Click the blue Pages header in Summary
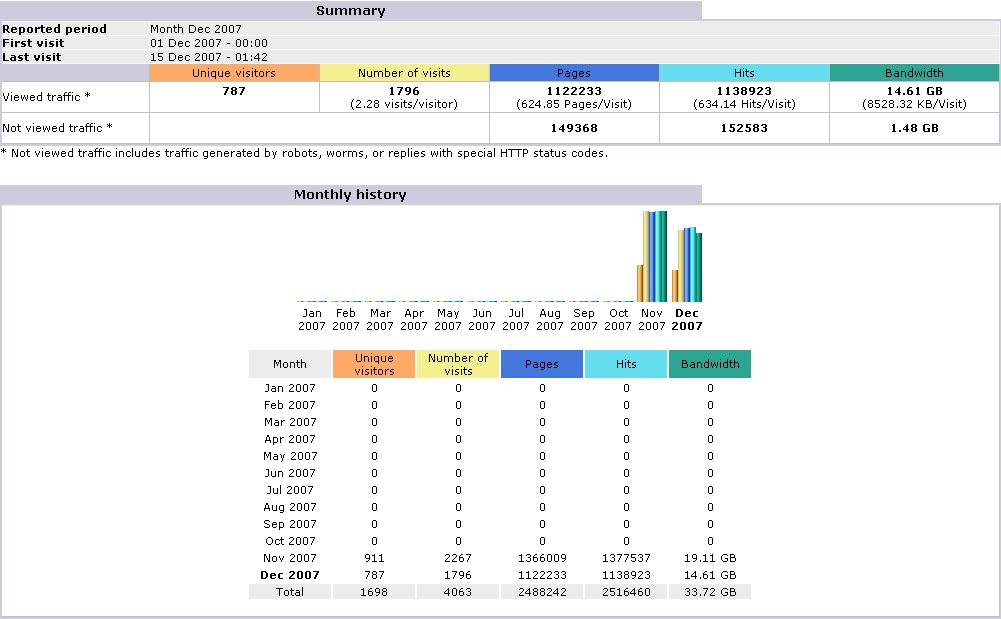The height and width of the screenshot is (619, 1001). point(574,73)
